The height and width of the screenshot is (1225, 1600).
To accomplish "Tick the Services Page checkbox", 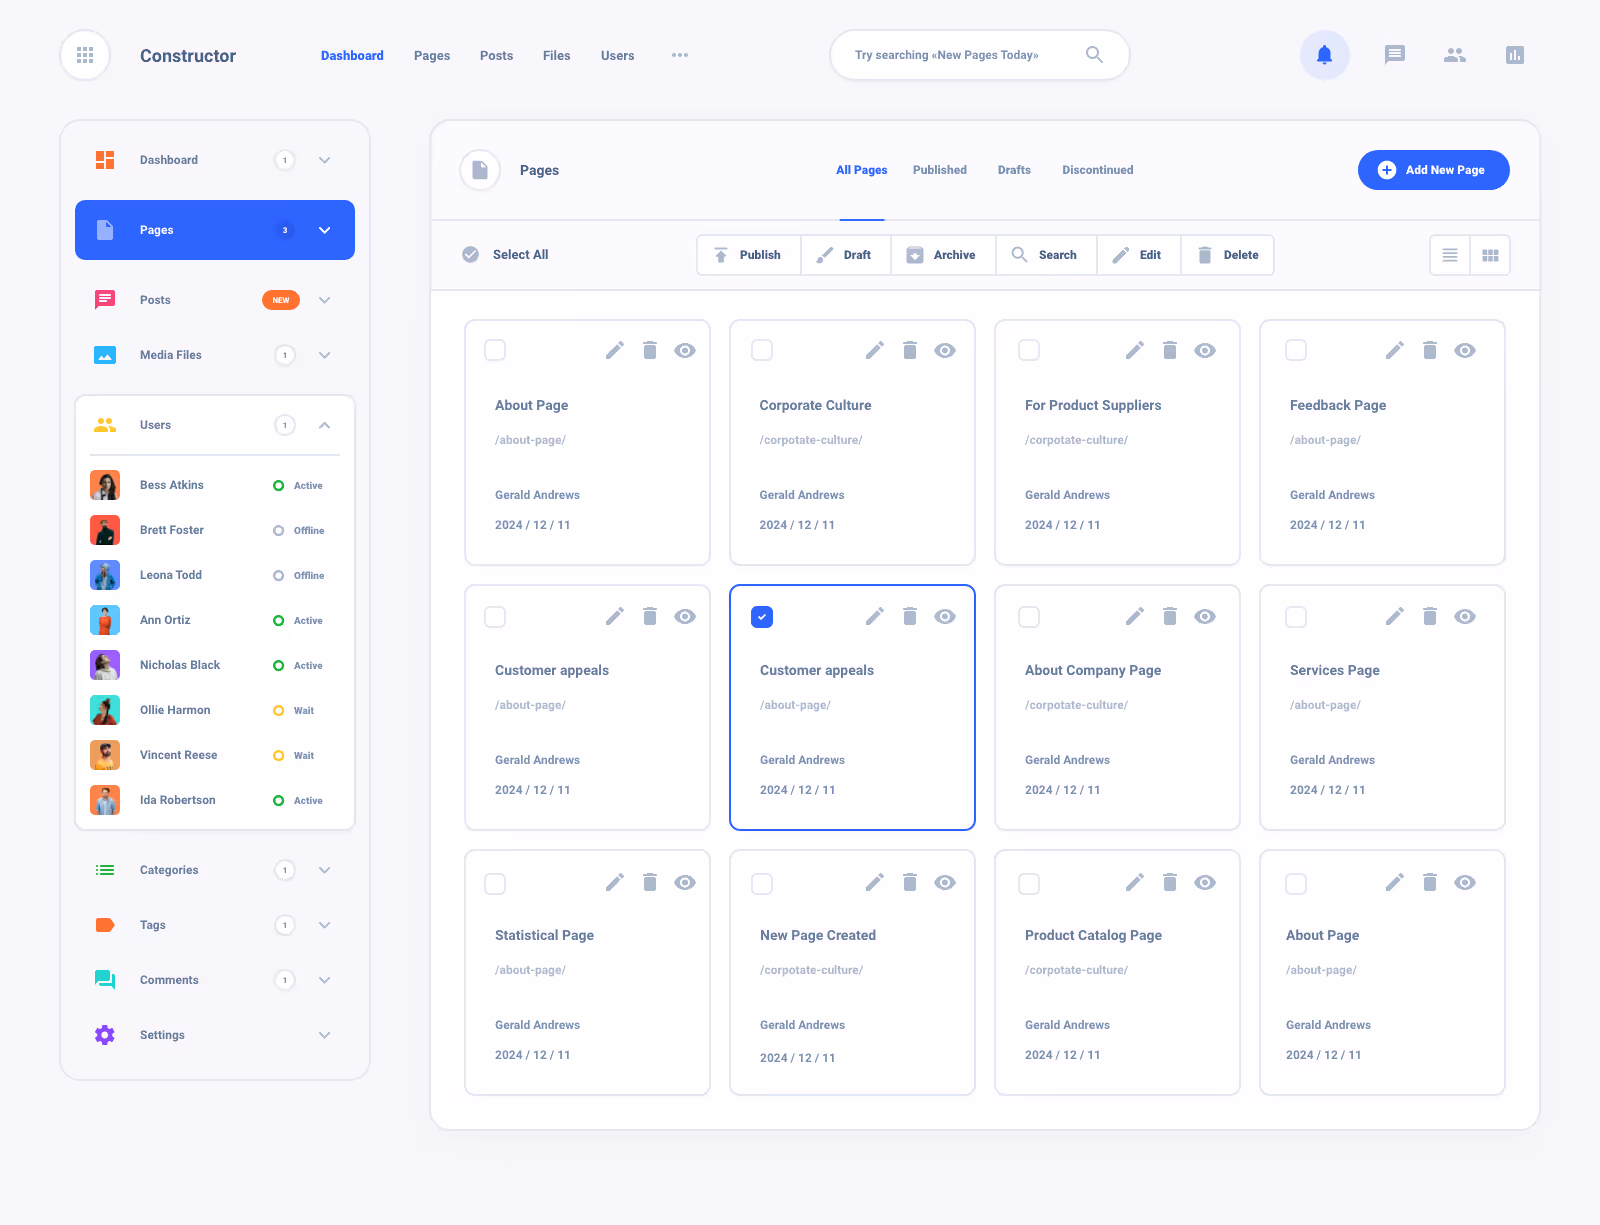I will [x=1296, y=617].
